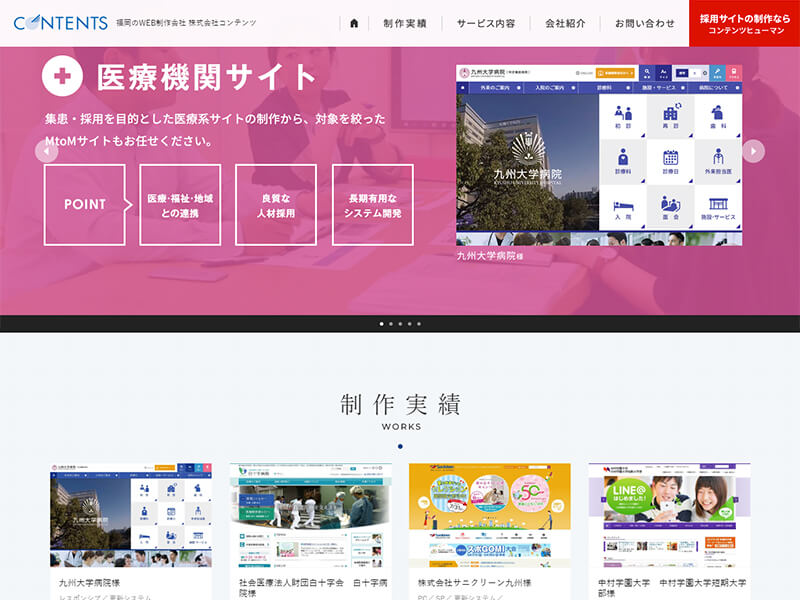Advance the slider with right arrow
The height and width of the screenshot is (600, 800).
point(753,151)
